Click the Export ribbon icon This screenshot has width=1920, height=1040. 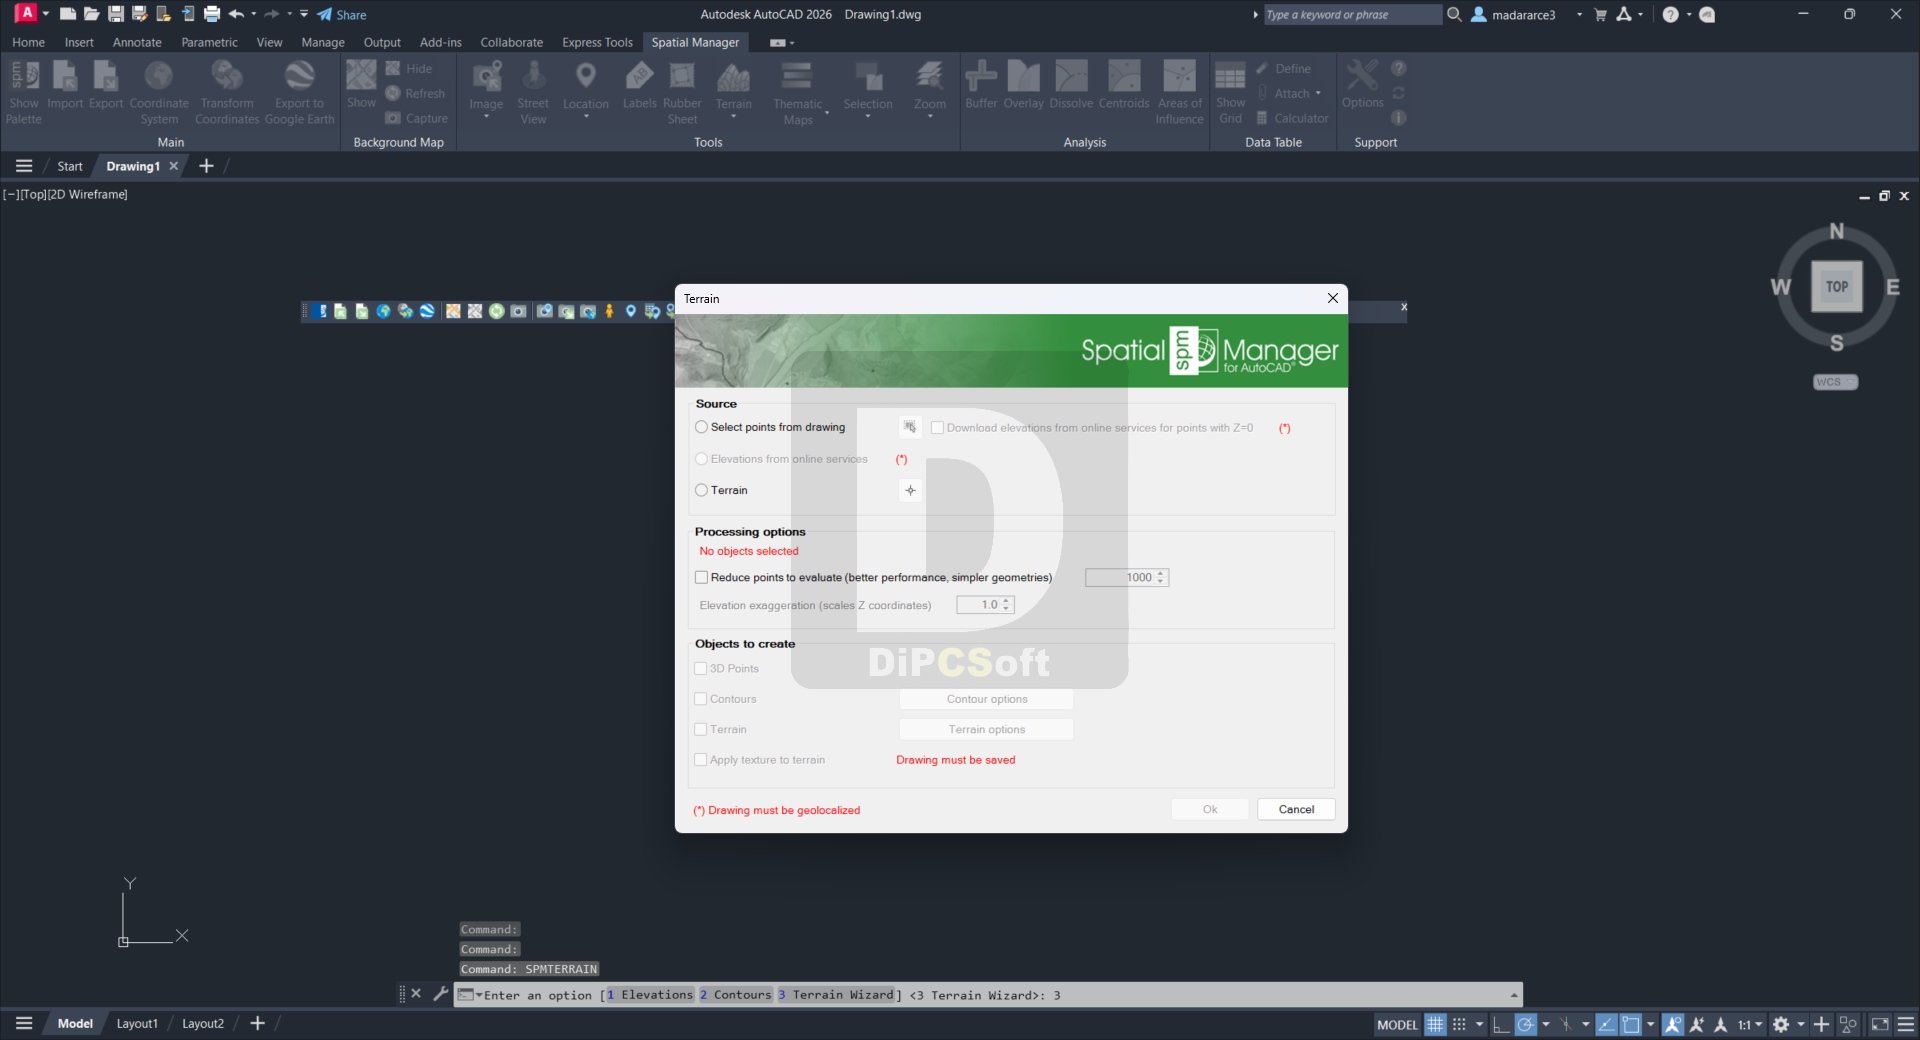106,86
